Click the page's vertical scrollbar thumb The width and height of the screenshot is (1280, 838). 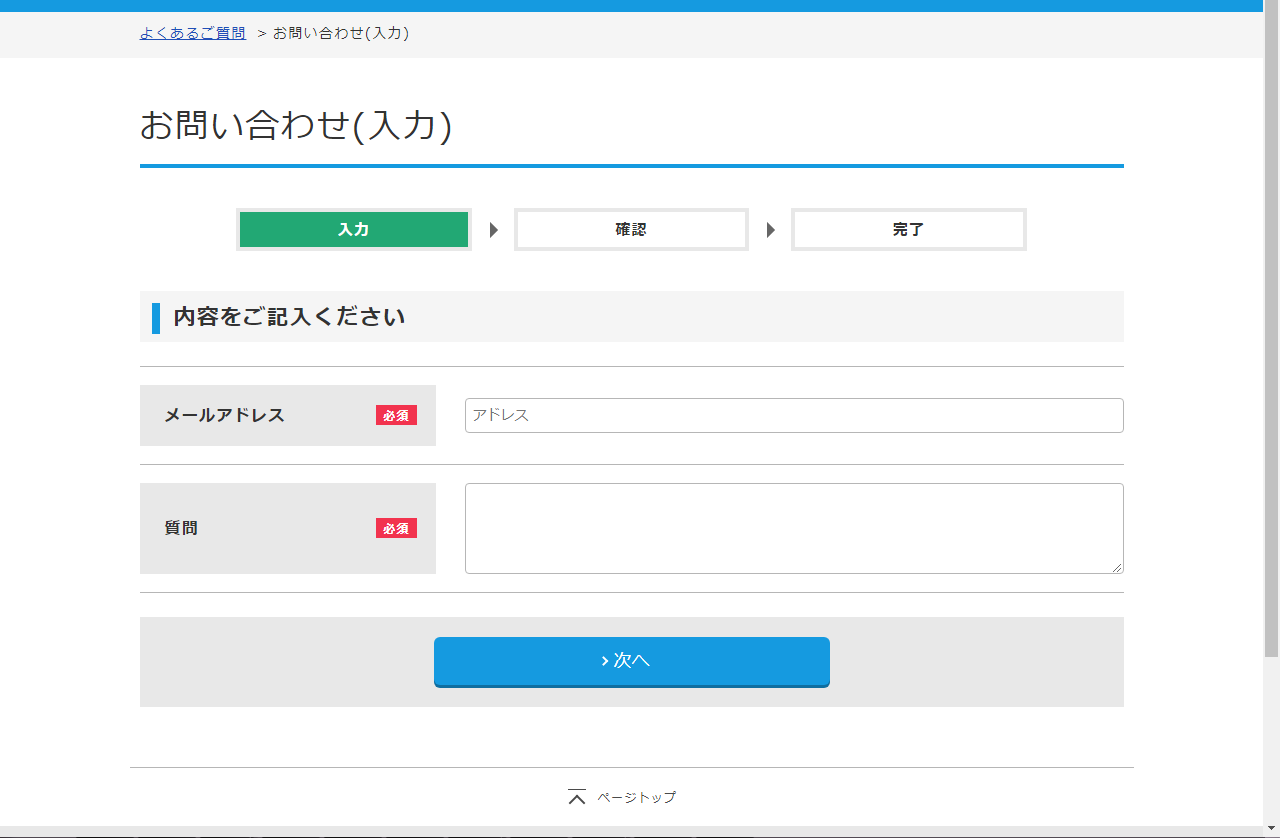coord(1271,330)
